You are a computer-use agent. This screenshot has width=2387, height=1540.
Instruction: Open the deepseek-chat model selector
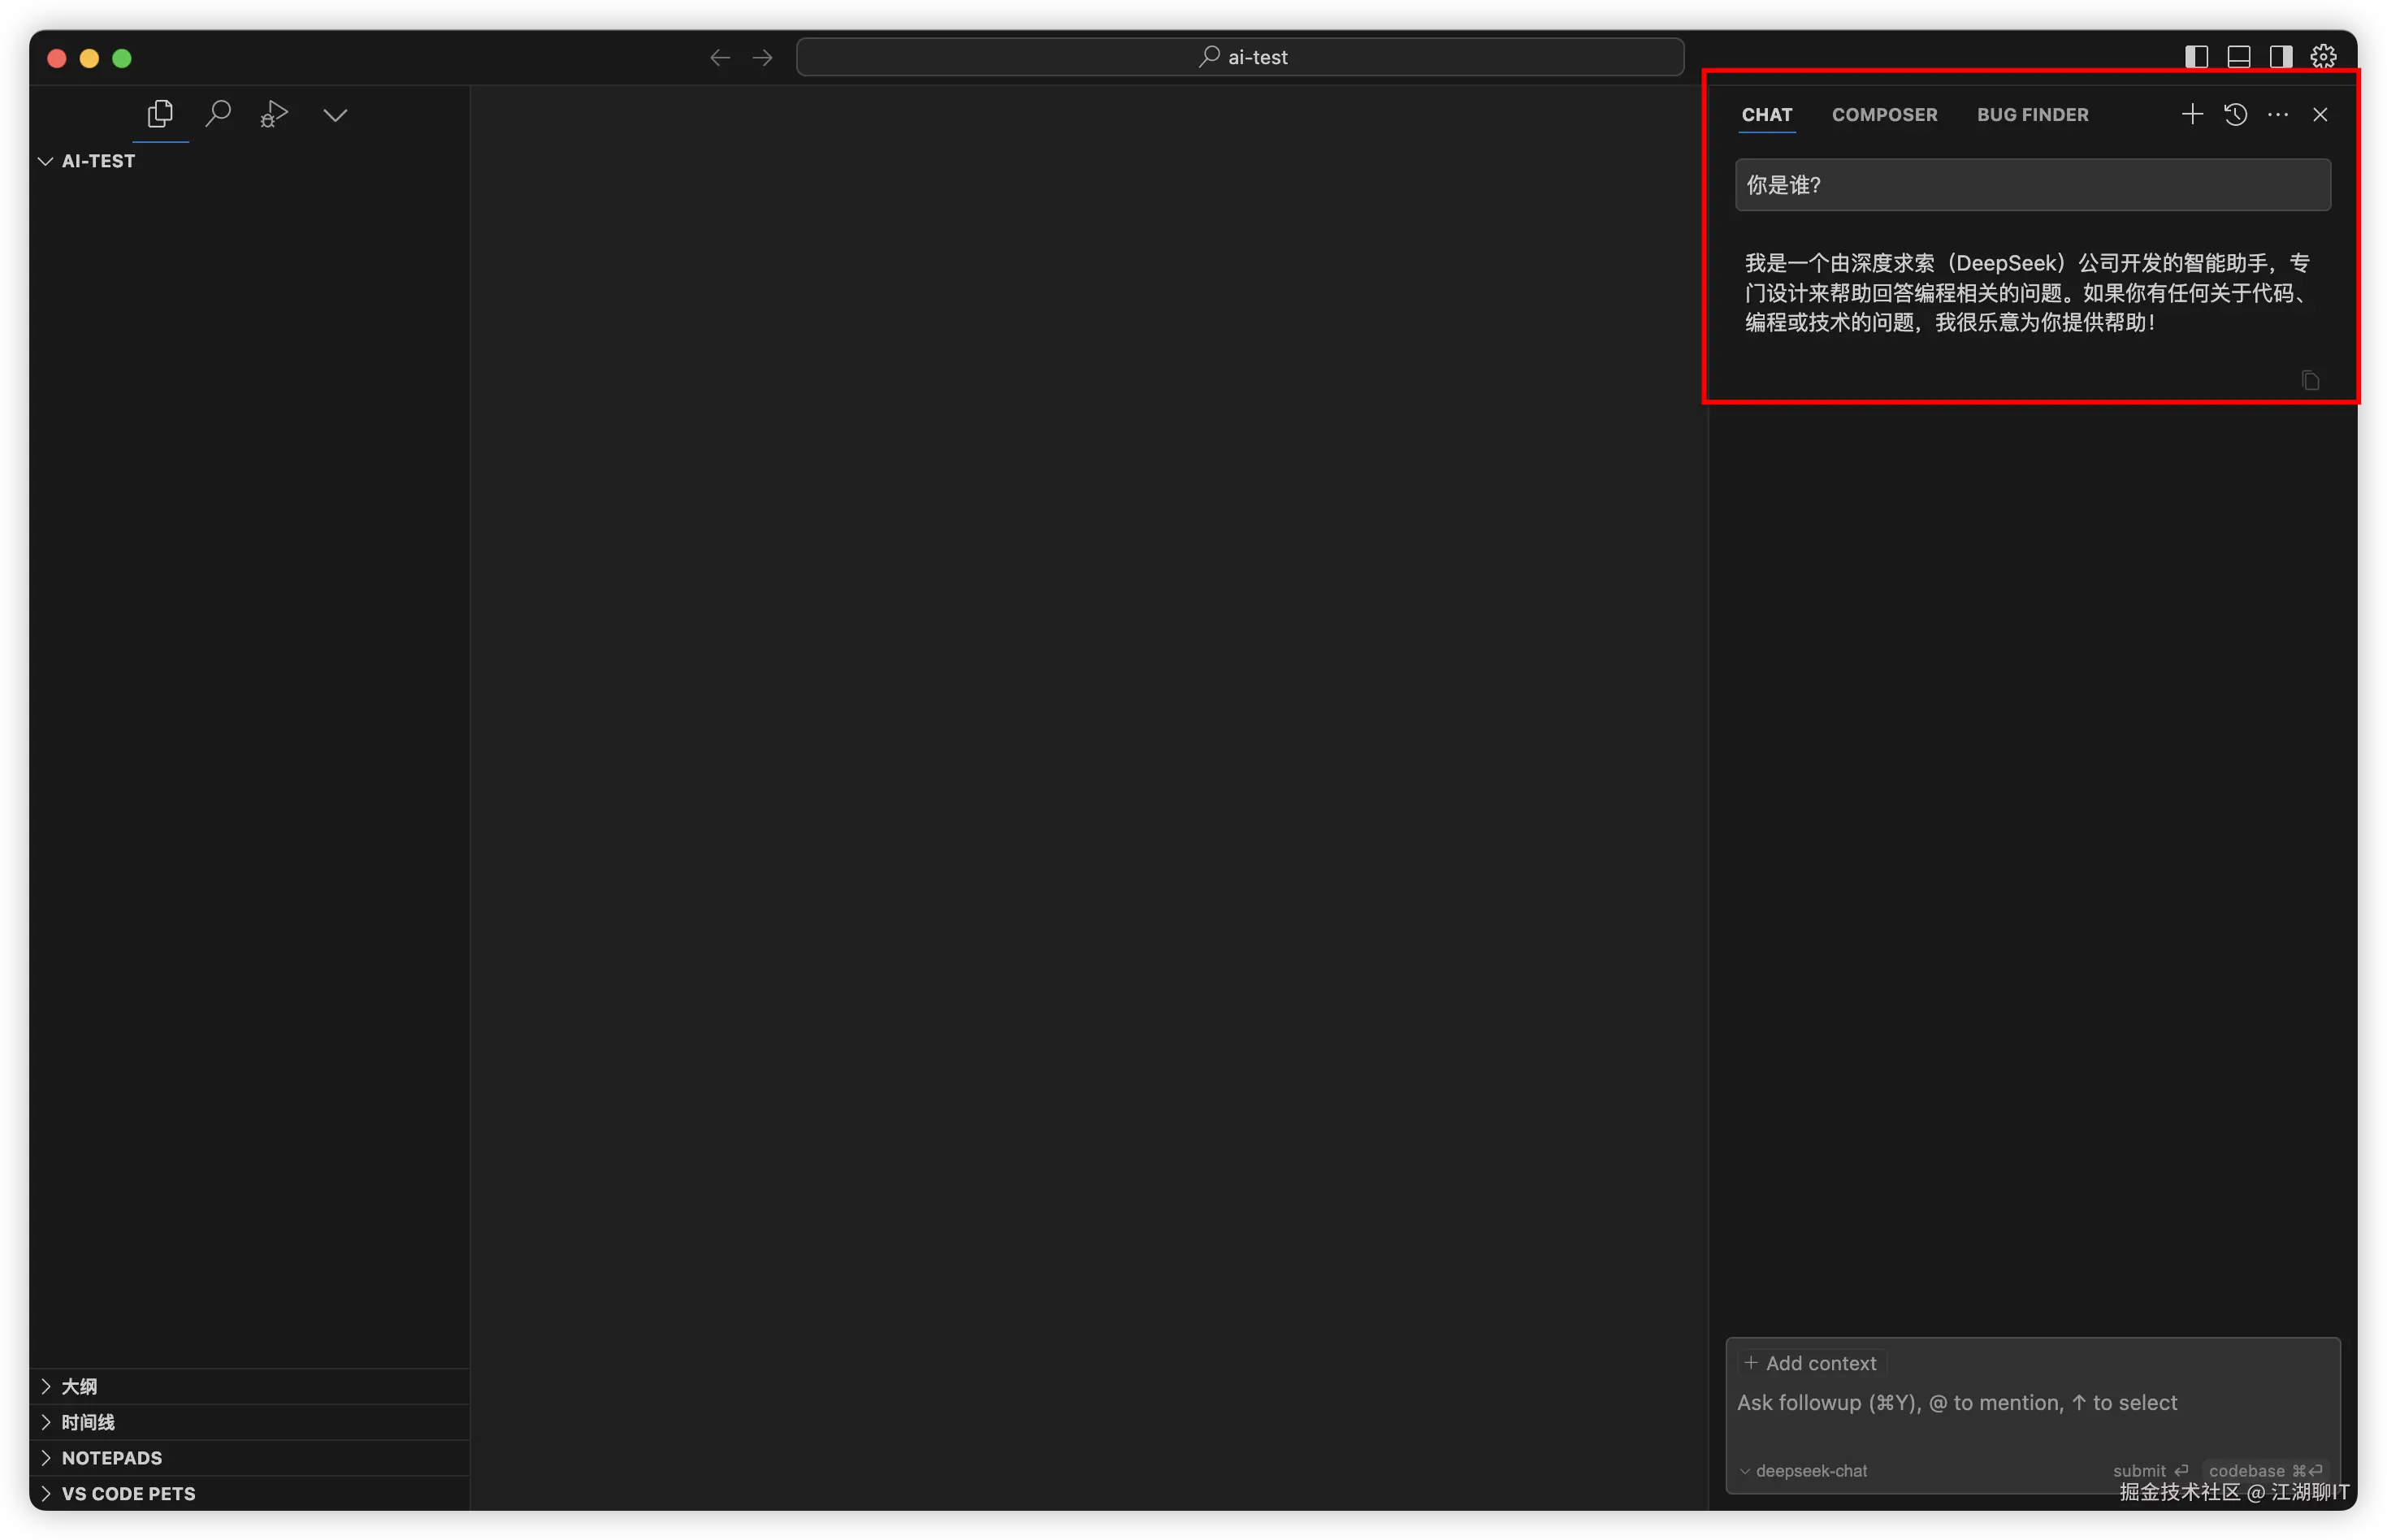[1802, 1470]
